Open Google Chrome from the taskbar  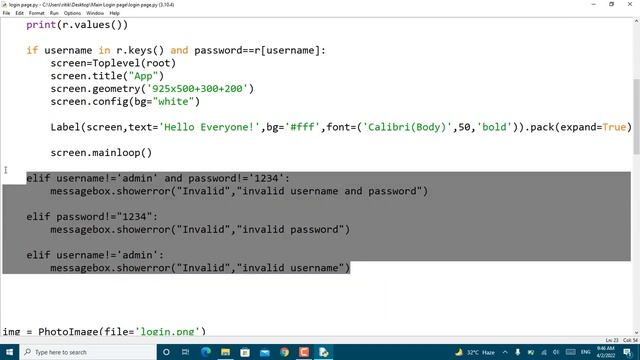284,352
